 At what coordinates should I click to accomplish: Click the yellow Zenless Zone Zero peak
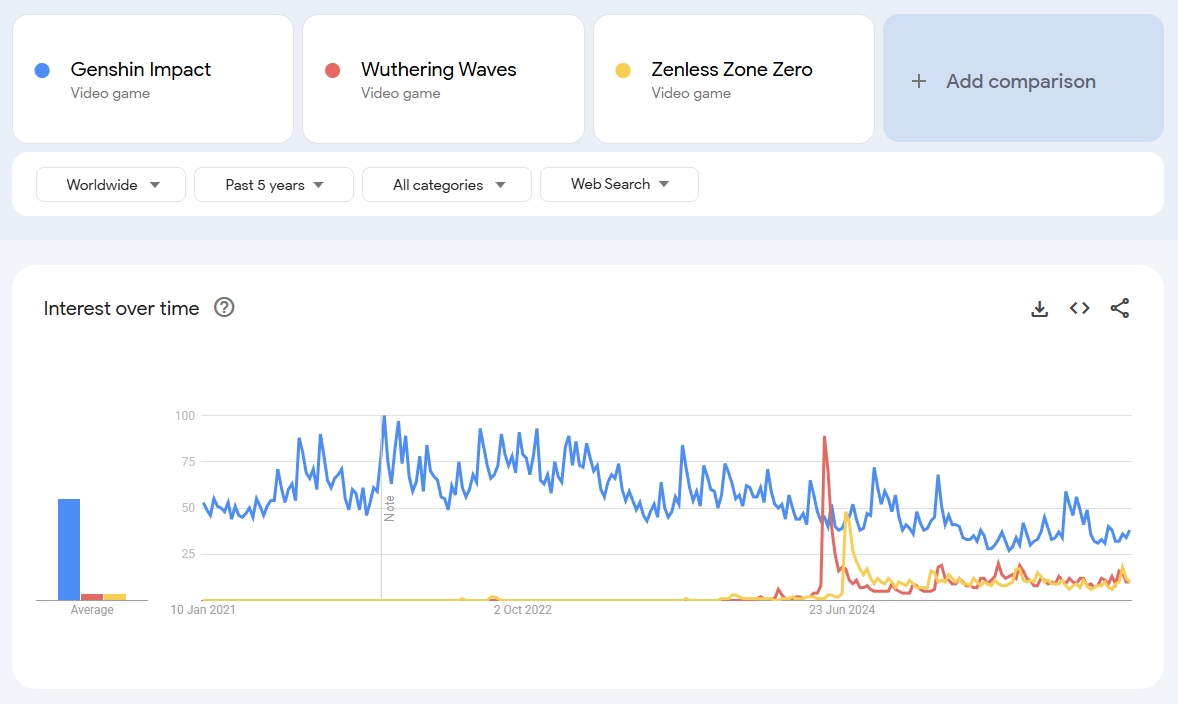(847, 515)
